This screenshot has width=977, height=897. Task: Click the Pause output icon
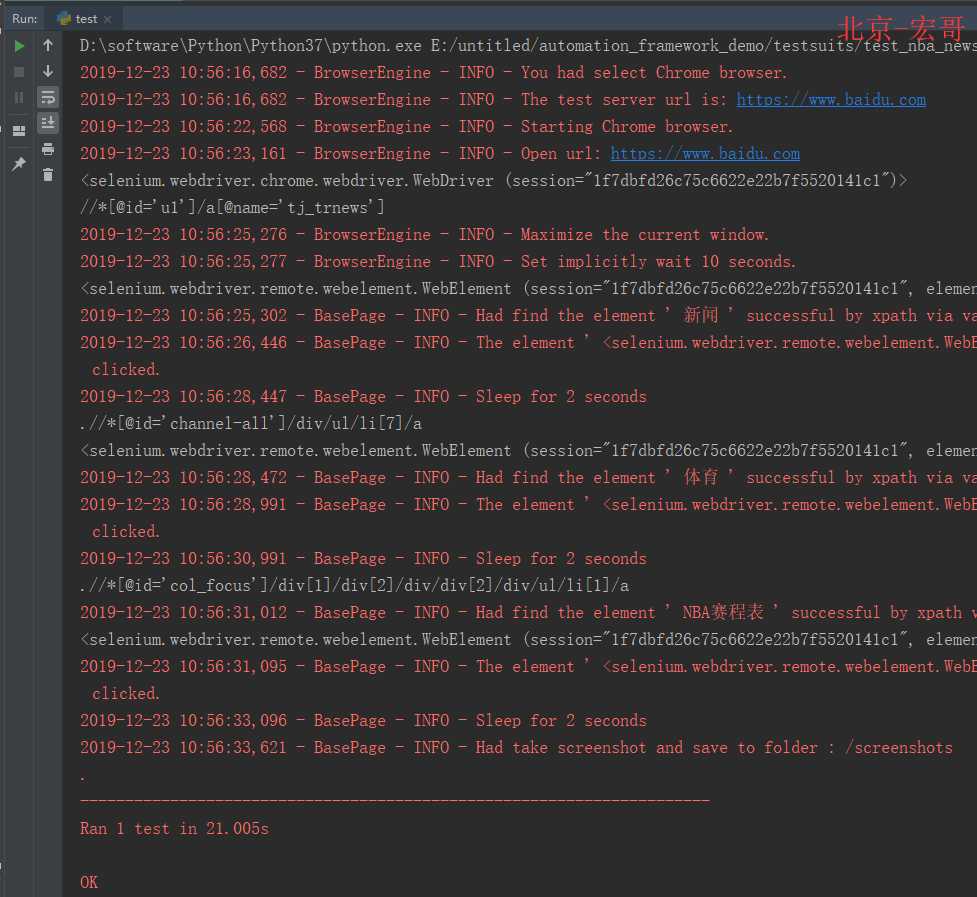19,98
